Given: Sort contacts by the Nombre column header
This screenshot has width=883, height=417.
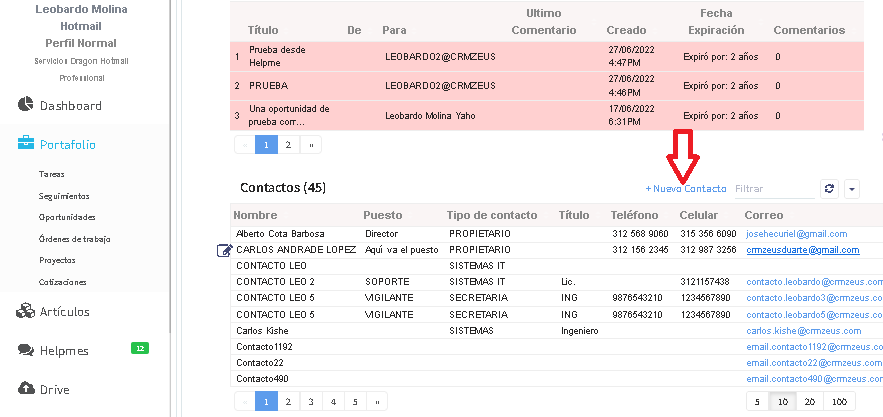Looking at the screenshot, I should 254,215.
